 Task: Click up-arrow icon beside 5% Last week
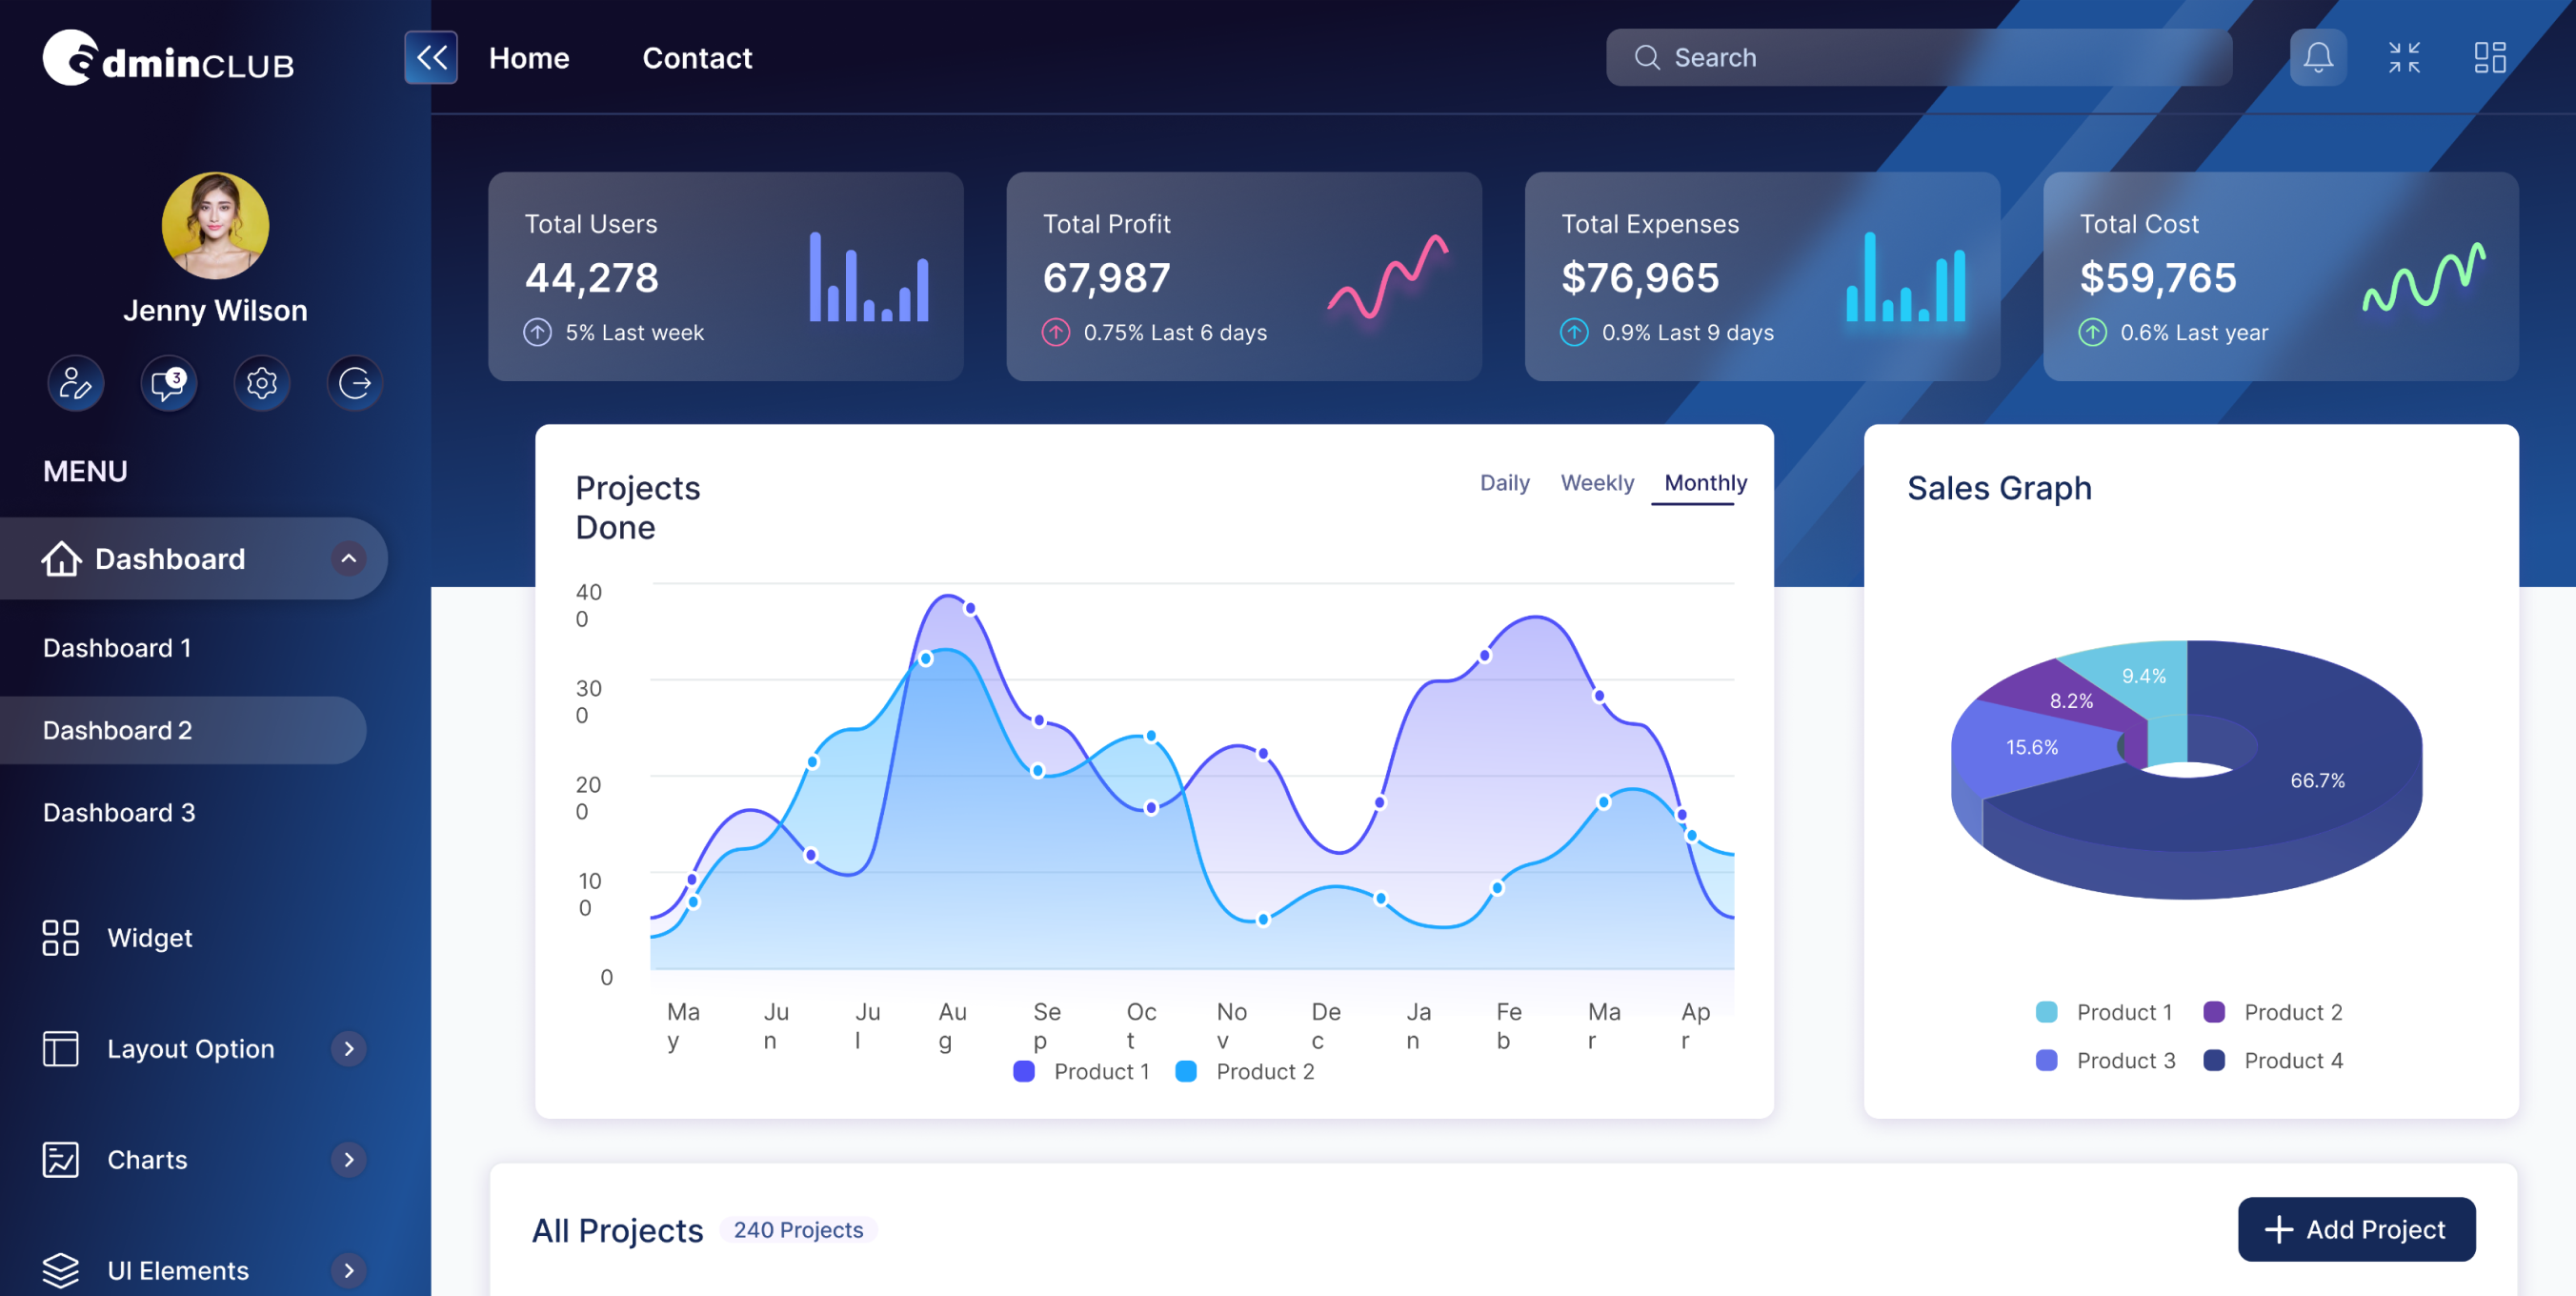(538, 332)
